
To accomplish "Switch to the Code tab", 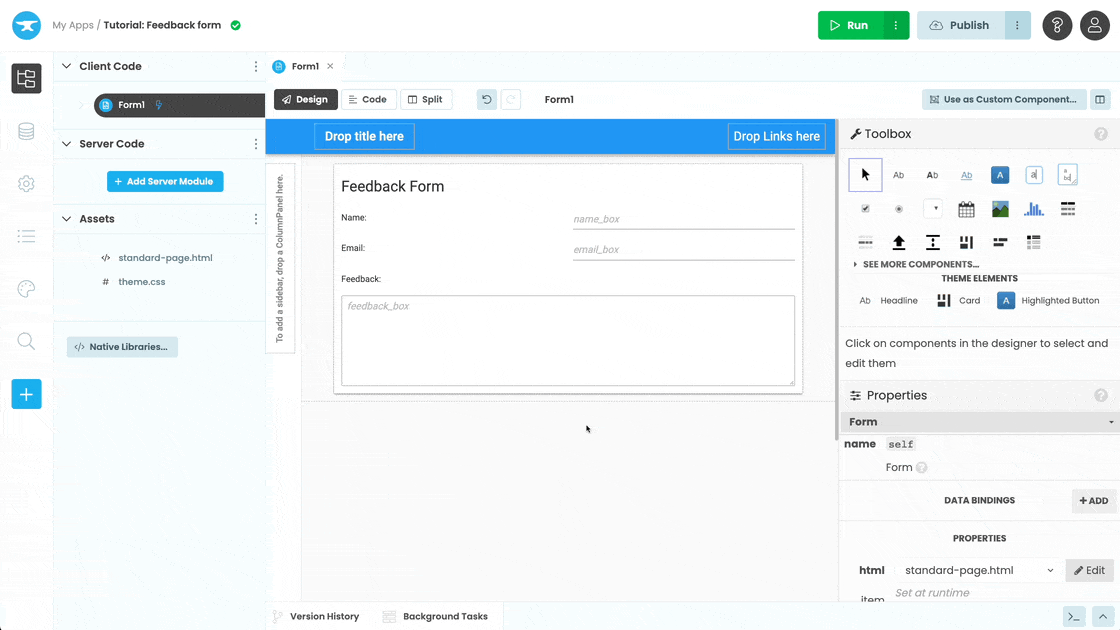I will [x=369, y=99].
